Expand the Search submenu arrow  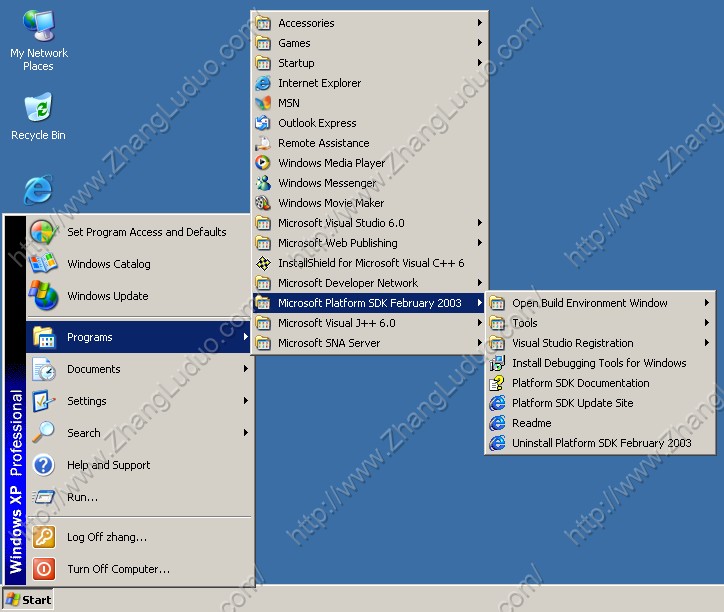pos(246,432)
